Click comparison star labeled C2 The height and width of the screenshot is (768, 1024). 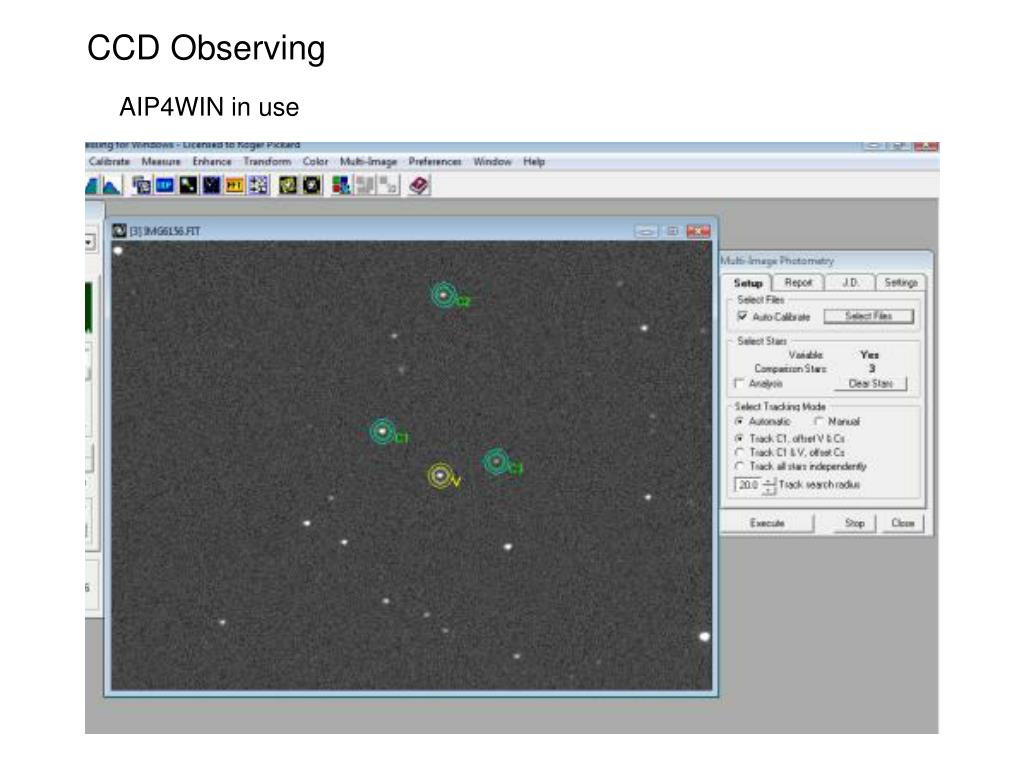coord(444,295)
